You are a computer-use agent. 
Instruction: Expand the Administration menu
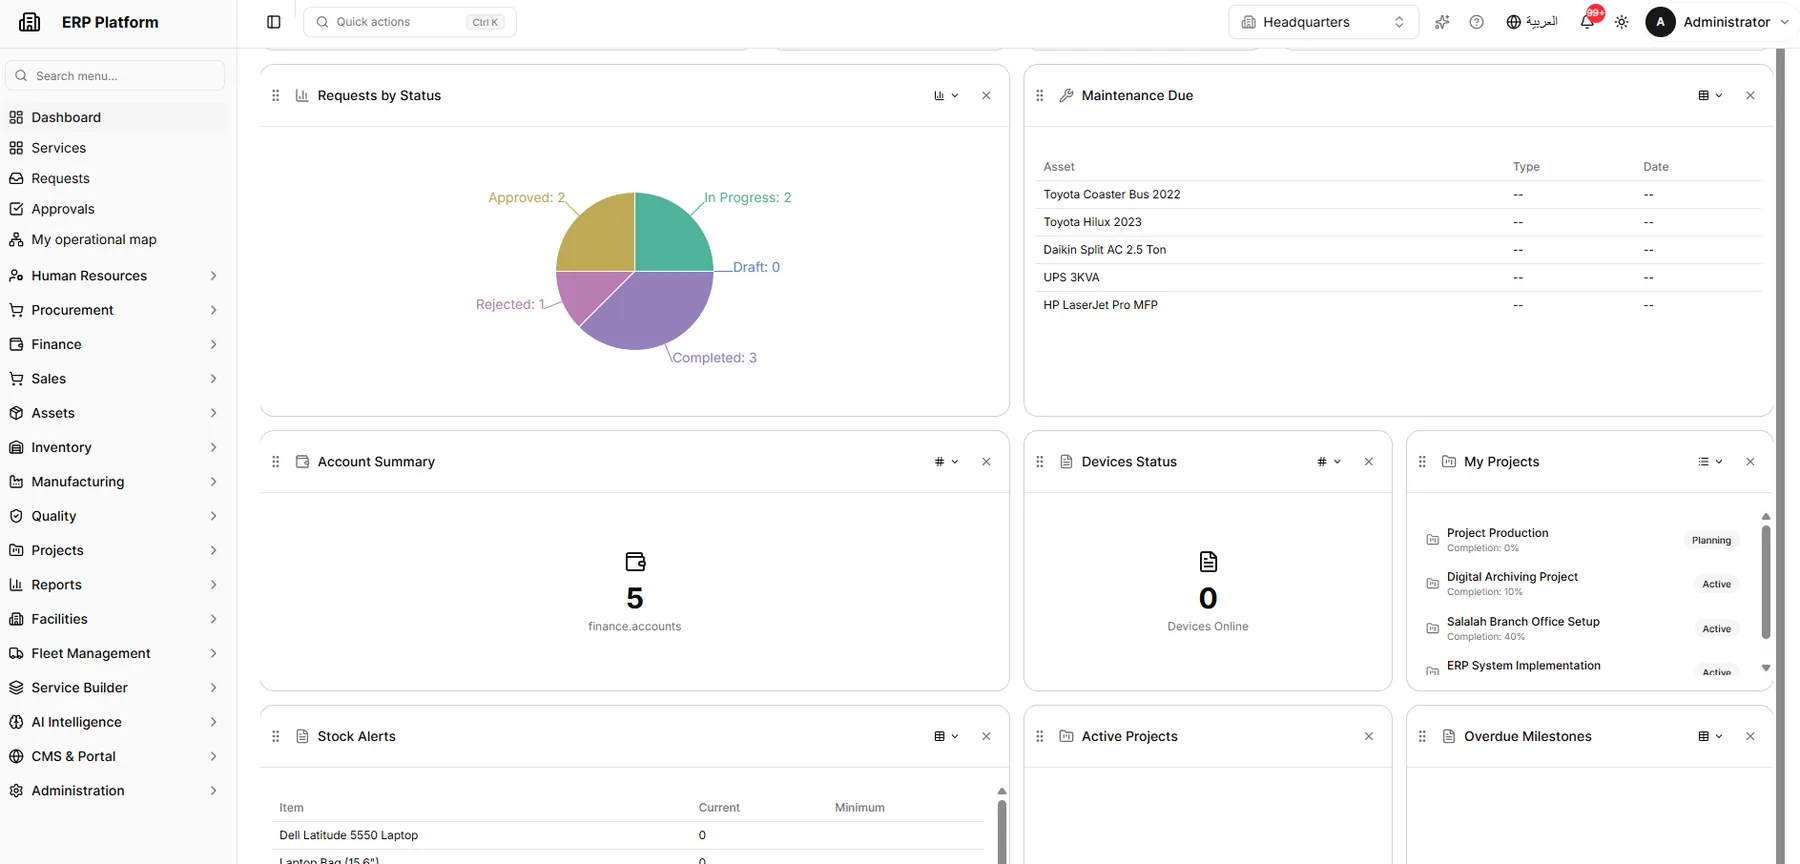click(115, 791)
